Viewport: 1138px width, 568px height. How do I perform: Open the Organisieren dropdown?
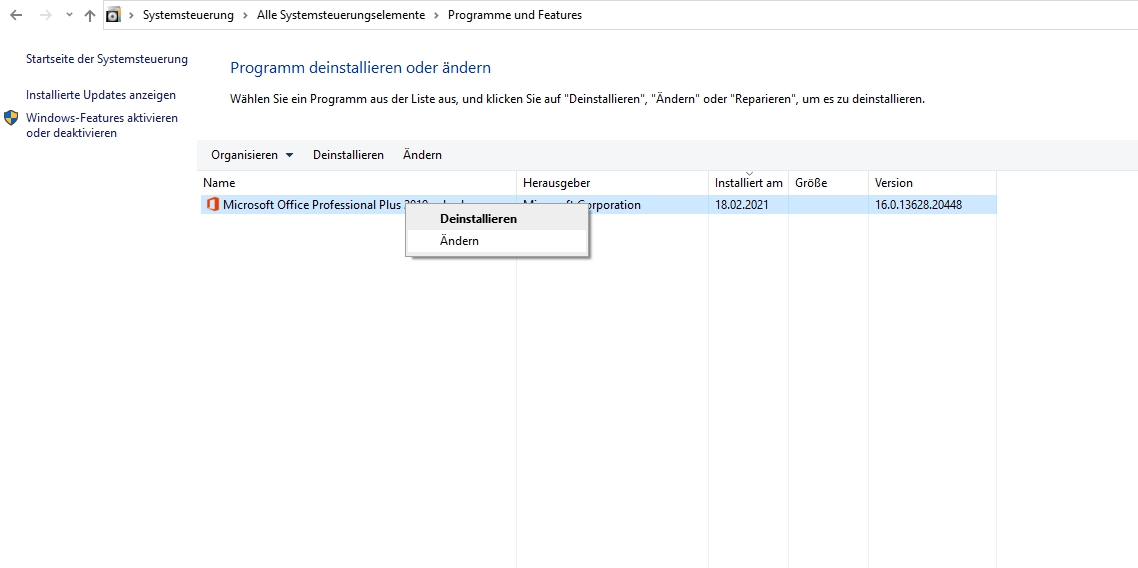click(x=252, y=155)
